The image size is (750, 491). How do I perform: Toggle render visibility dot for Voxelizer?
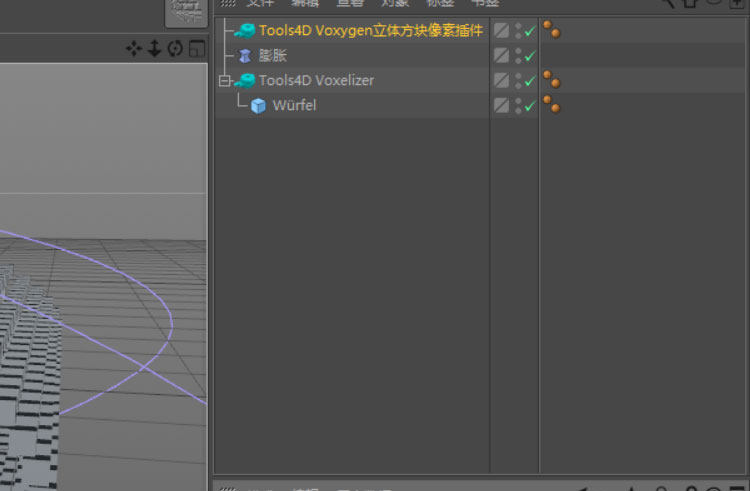coord(518,85)
